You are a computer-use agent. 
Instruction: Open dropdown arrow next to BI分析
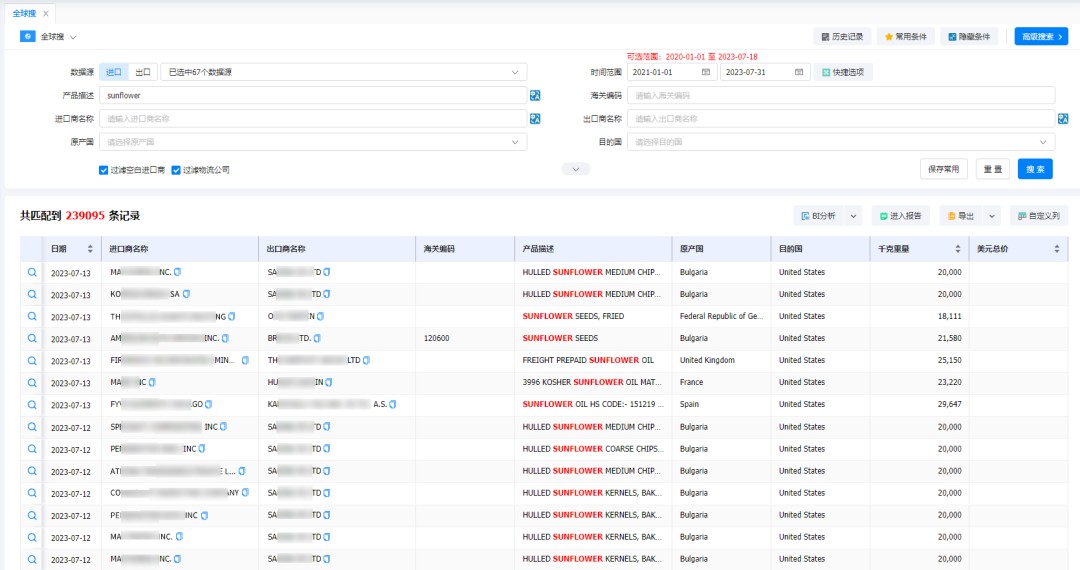point(853,216)
